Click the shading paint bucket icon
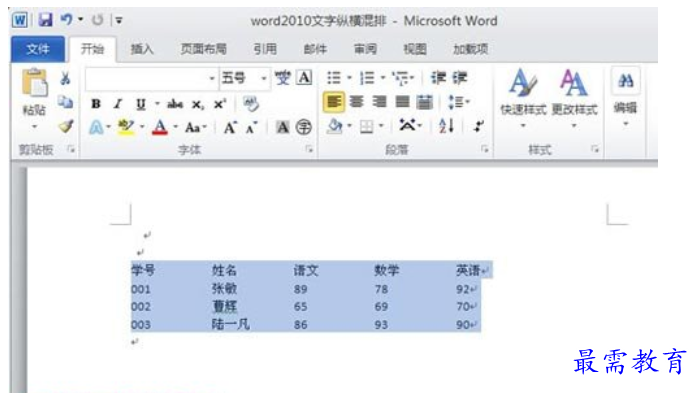695x393 pixels. point(335,127)
